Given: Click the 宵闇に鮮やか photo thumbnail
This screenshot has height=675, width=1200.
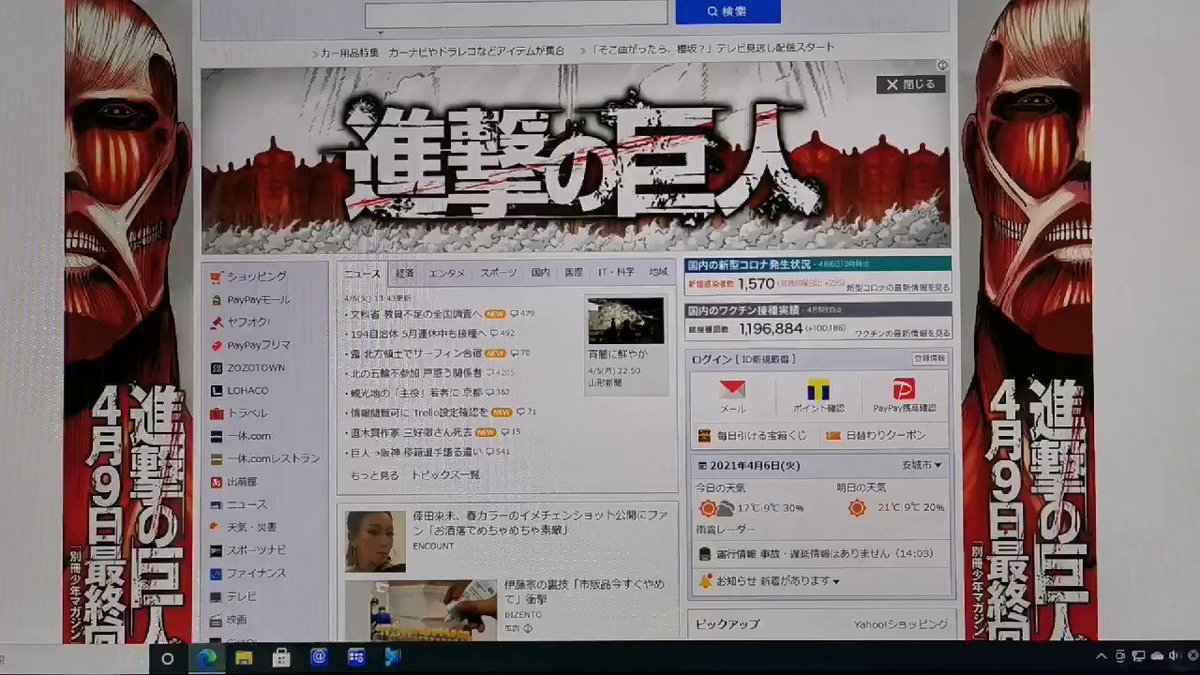Looking at the screenshot, I should click(x=625, y=321).
